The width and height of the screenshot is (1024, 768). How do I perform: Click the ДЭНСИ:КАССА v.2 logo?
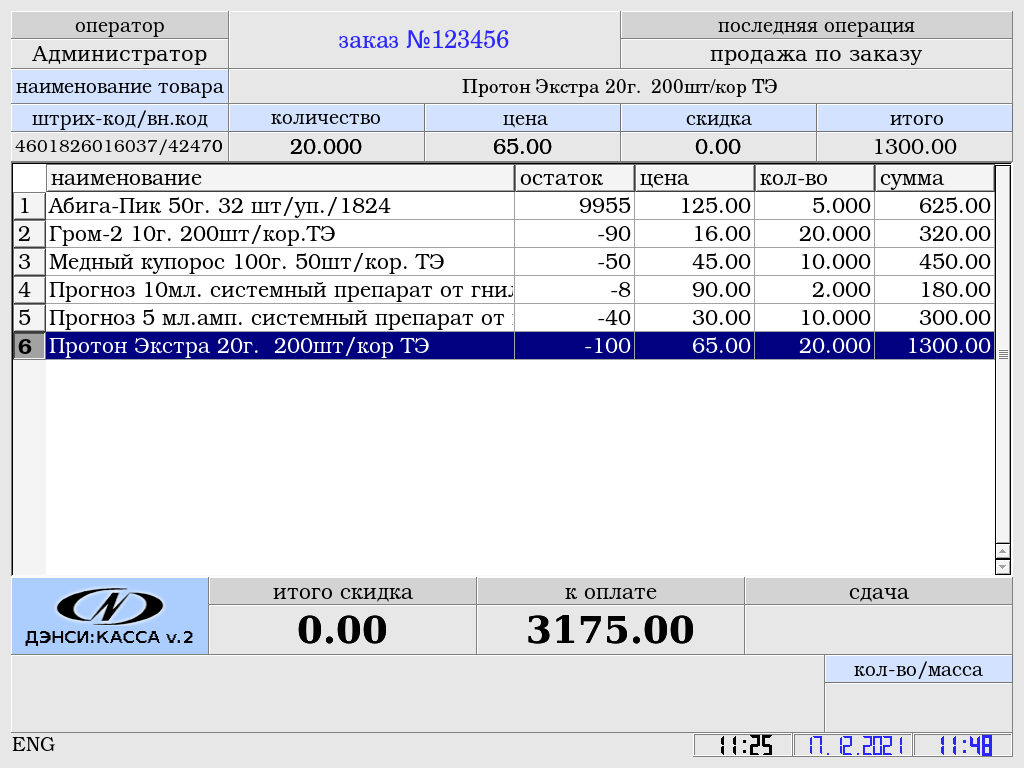pyautogui.click(x=110, y=616)
